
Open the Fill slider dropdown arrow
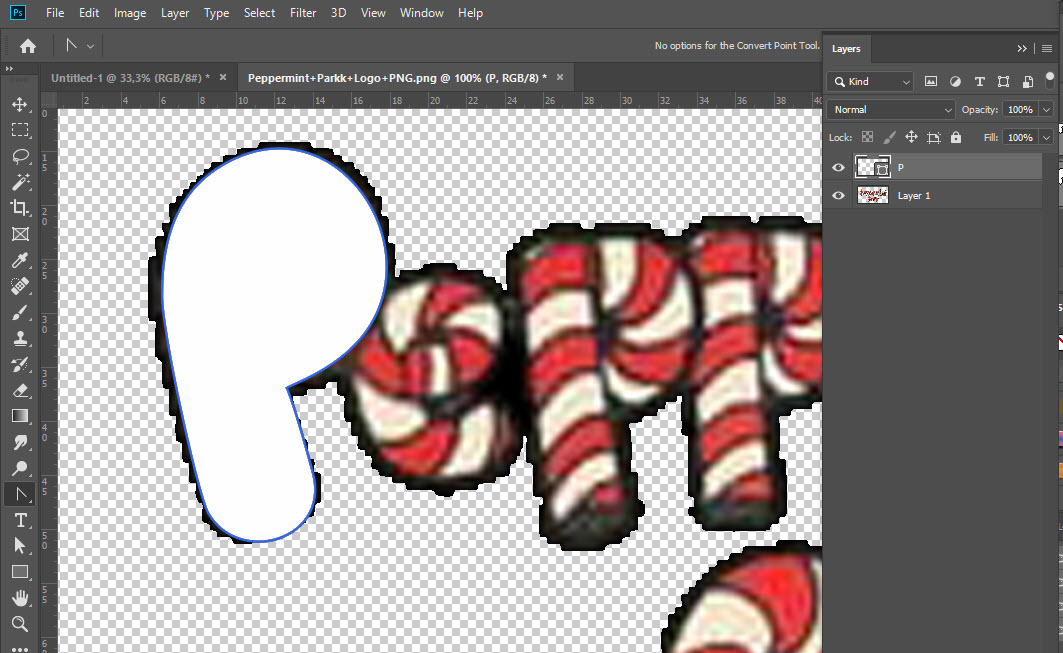click(x=1047, y=138)
